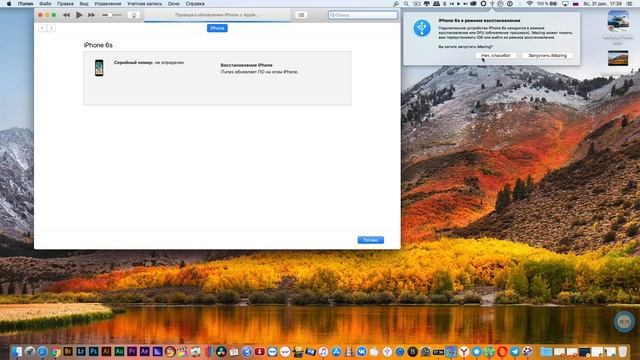Click the iTunes rewind button

pyautogui.click(x=66, y=15)
